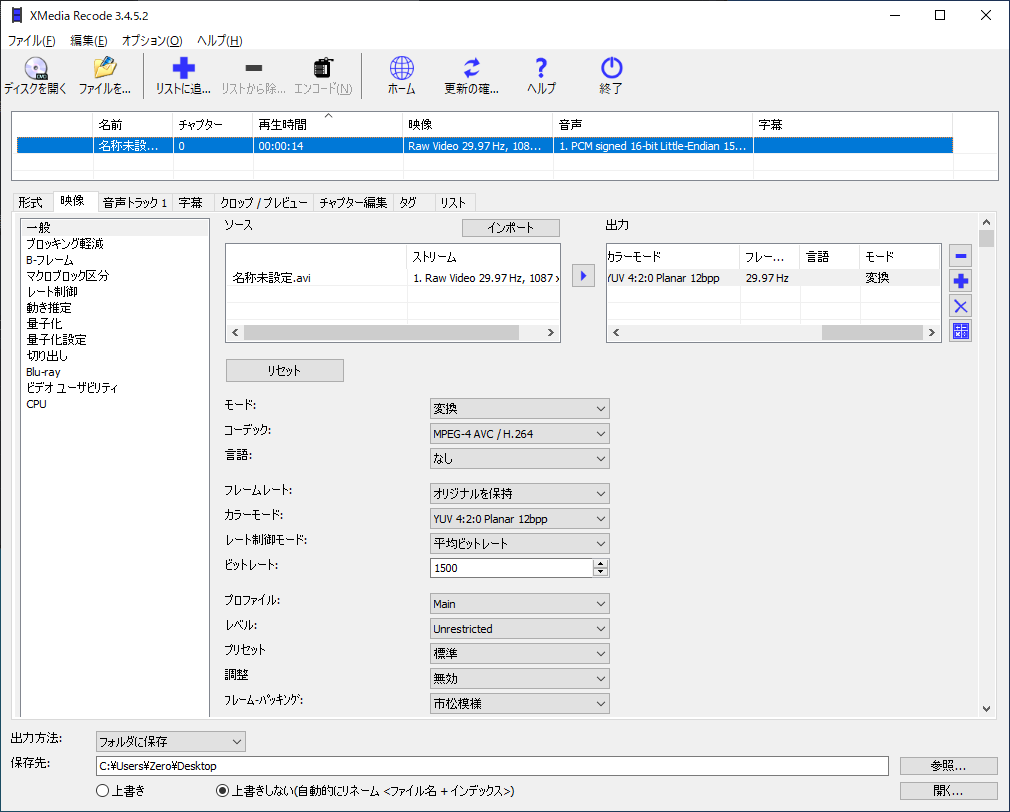The image size is (1010, 812).
Task: Open a file with ファイルを... toolbar icon
Action: click(x=104, y=68)
